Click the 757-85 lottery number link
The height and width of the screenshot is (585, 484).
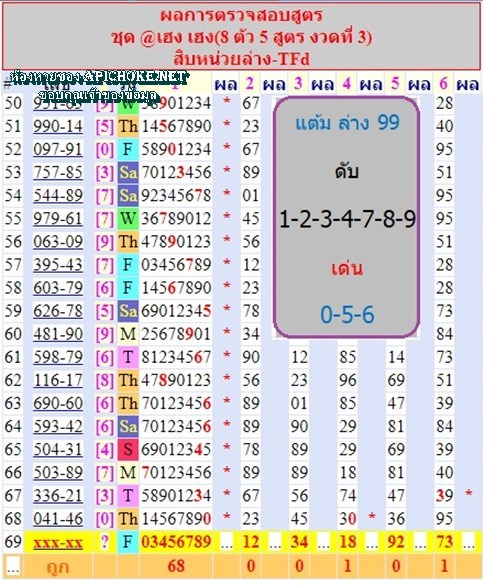coord(58,173)
